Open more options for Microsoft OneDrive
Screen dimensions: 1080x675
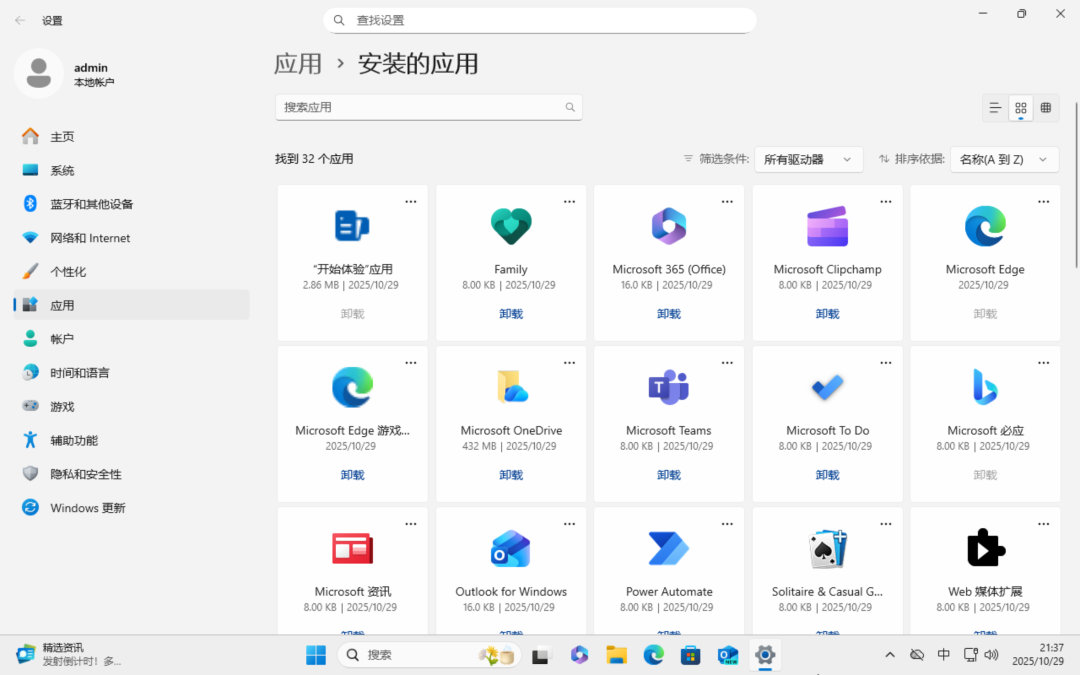click(x=569, y=363)
